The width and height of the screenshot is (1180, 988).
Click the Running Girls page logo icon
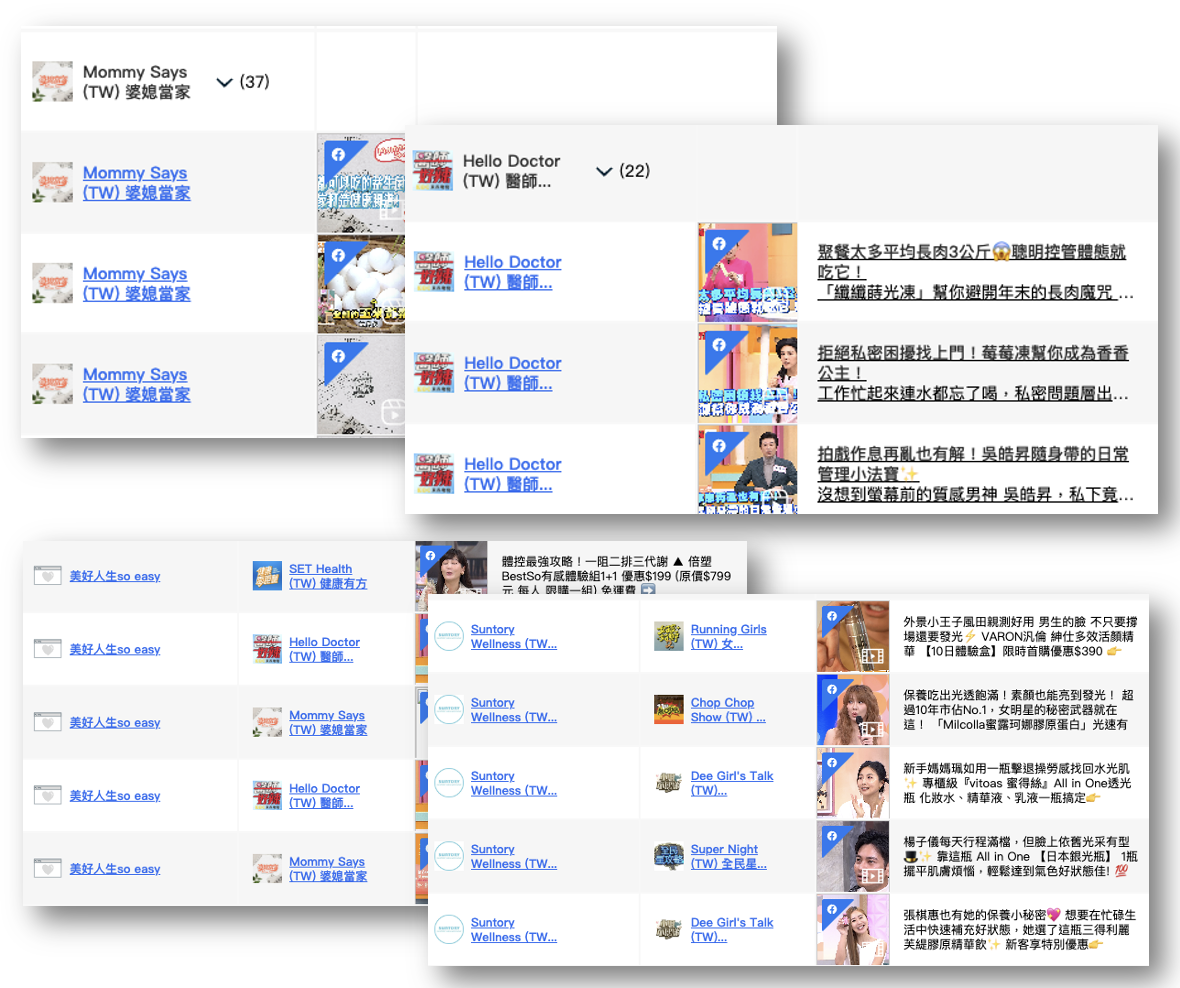point(668,636)
